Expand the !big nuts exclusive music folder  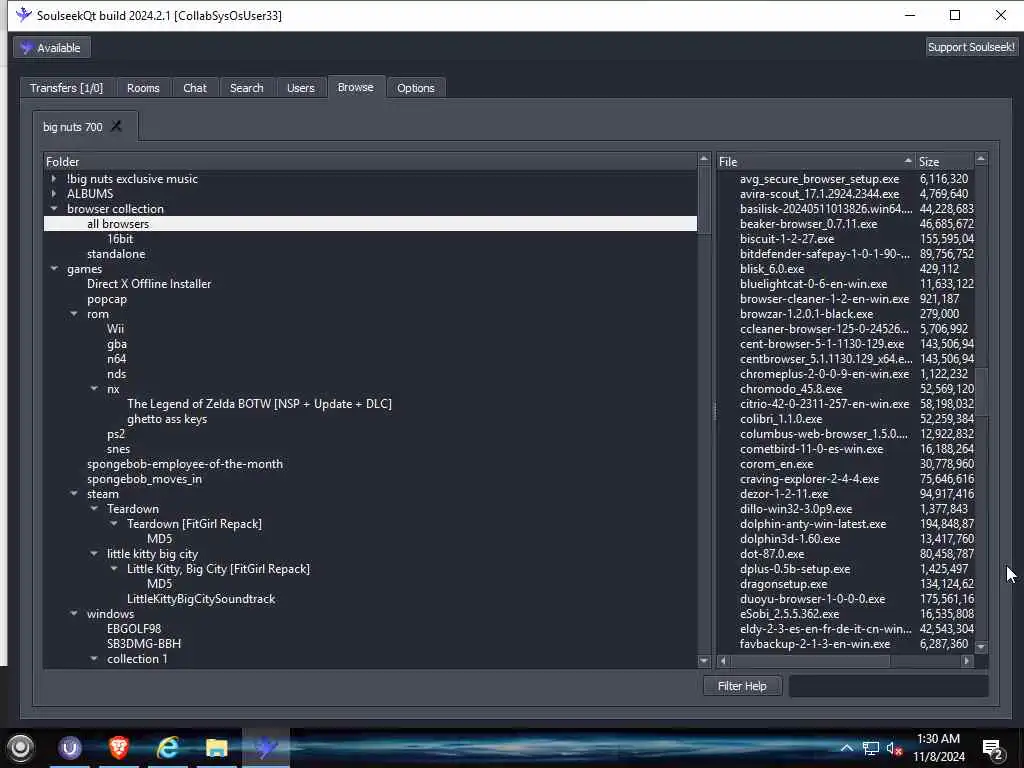point(54,178)
